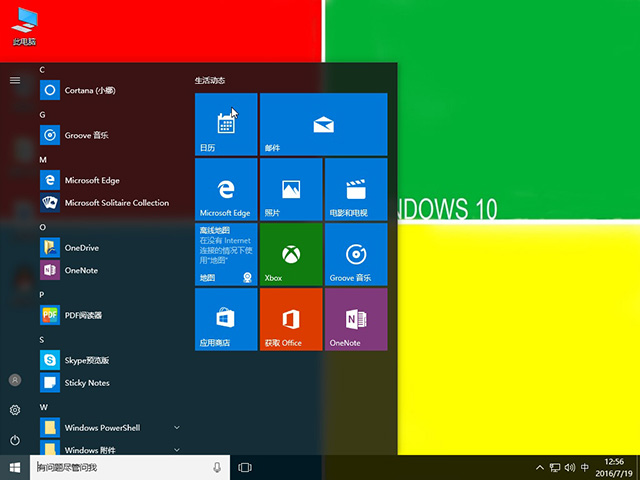Image resolution: width=640 pixels, height=480 pixels.
Task: Open the Movies & TV (电影和电视) tile
Action: [x=355, y=189]
